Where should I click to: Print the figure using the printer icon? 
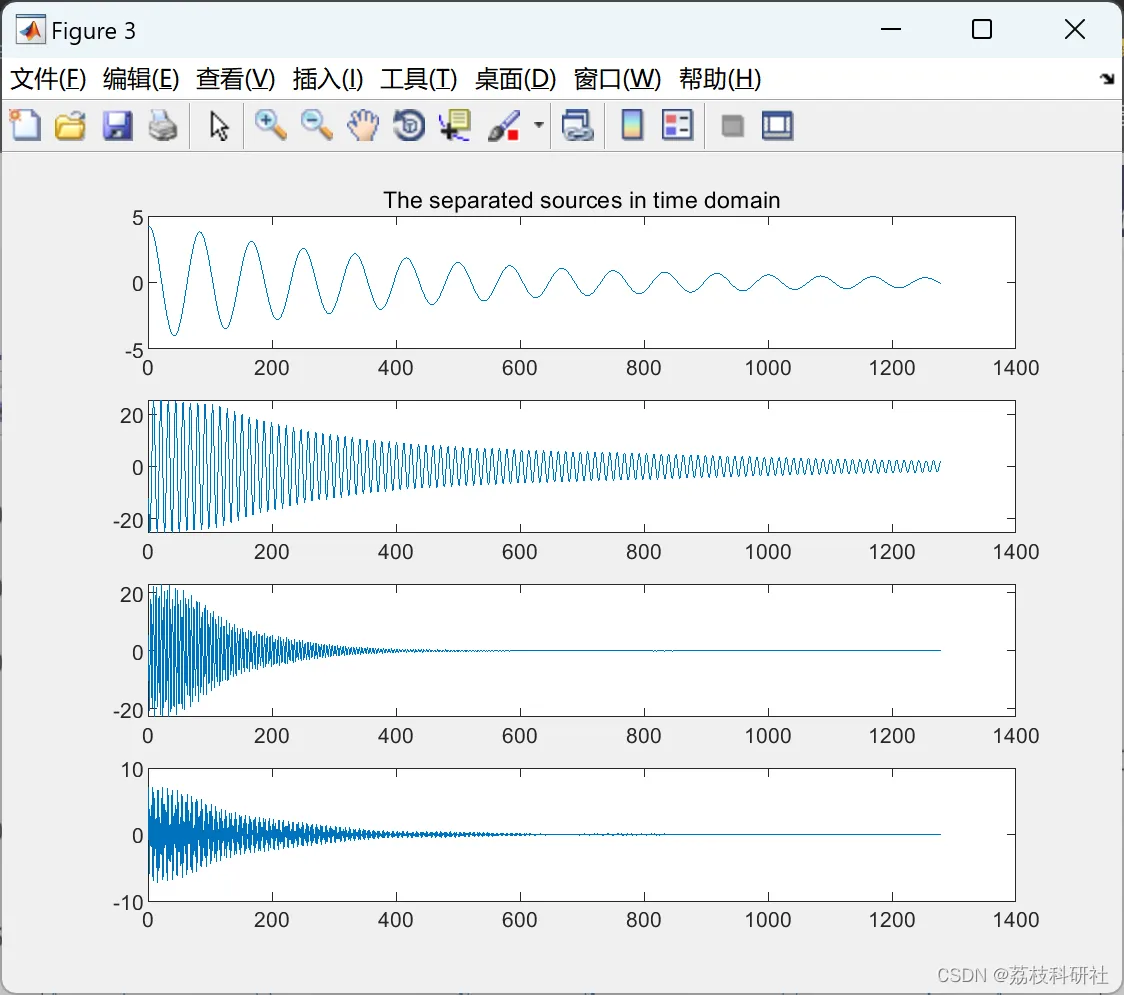(163, 125)
